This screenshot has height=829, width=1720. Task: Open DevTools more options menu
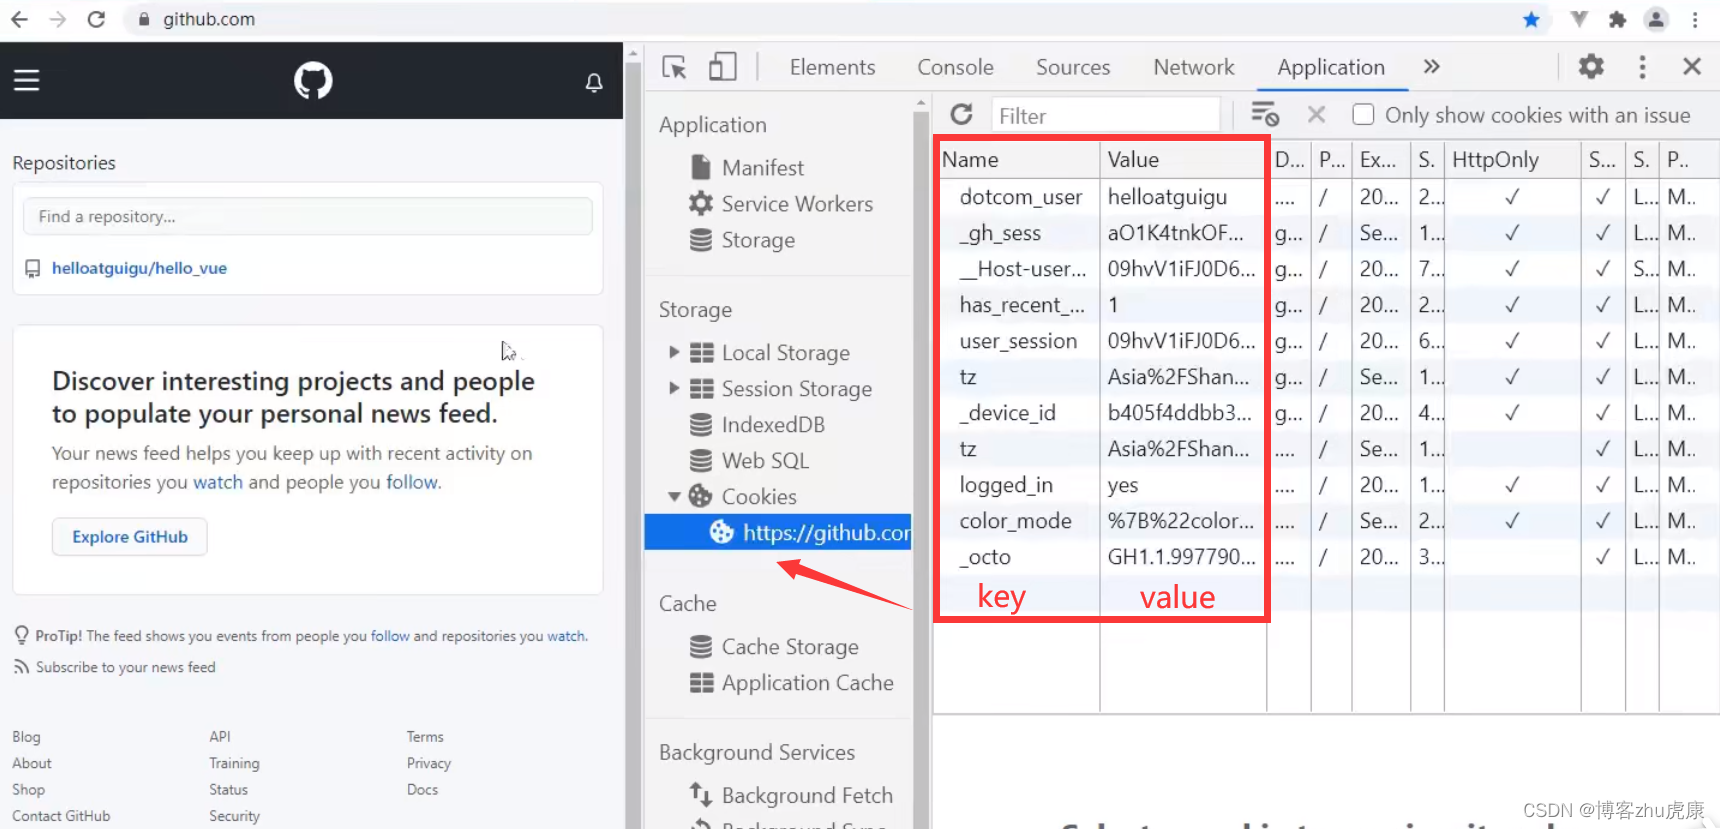click(x=1642, y=67)
